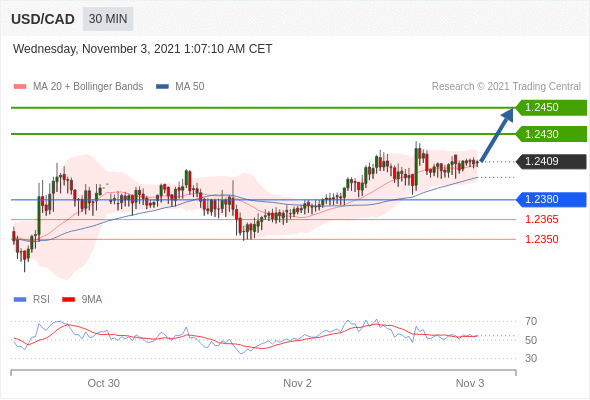The image size is (590, 400).
Task: Click the blue RSI legend swatch
Action: point(20,300)
